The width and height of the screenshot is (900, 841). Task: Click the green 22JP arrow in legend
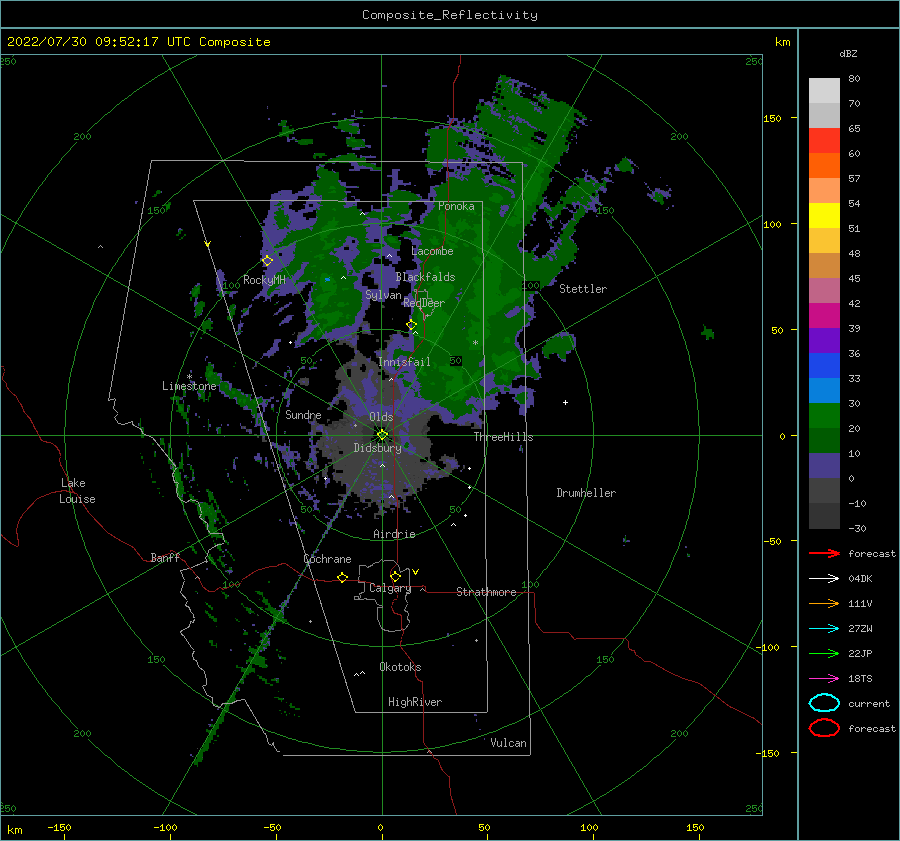click(824, 653)
